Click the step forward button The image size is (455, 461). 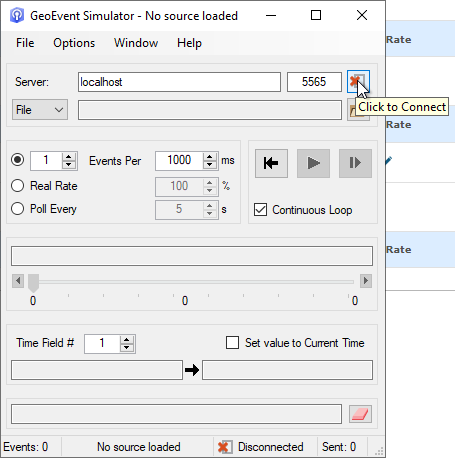click(x=355, y=163)
